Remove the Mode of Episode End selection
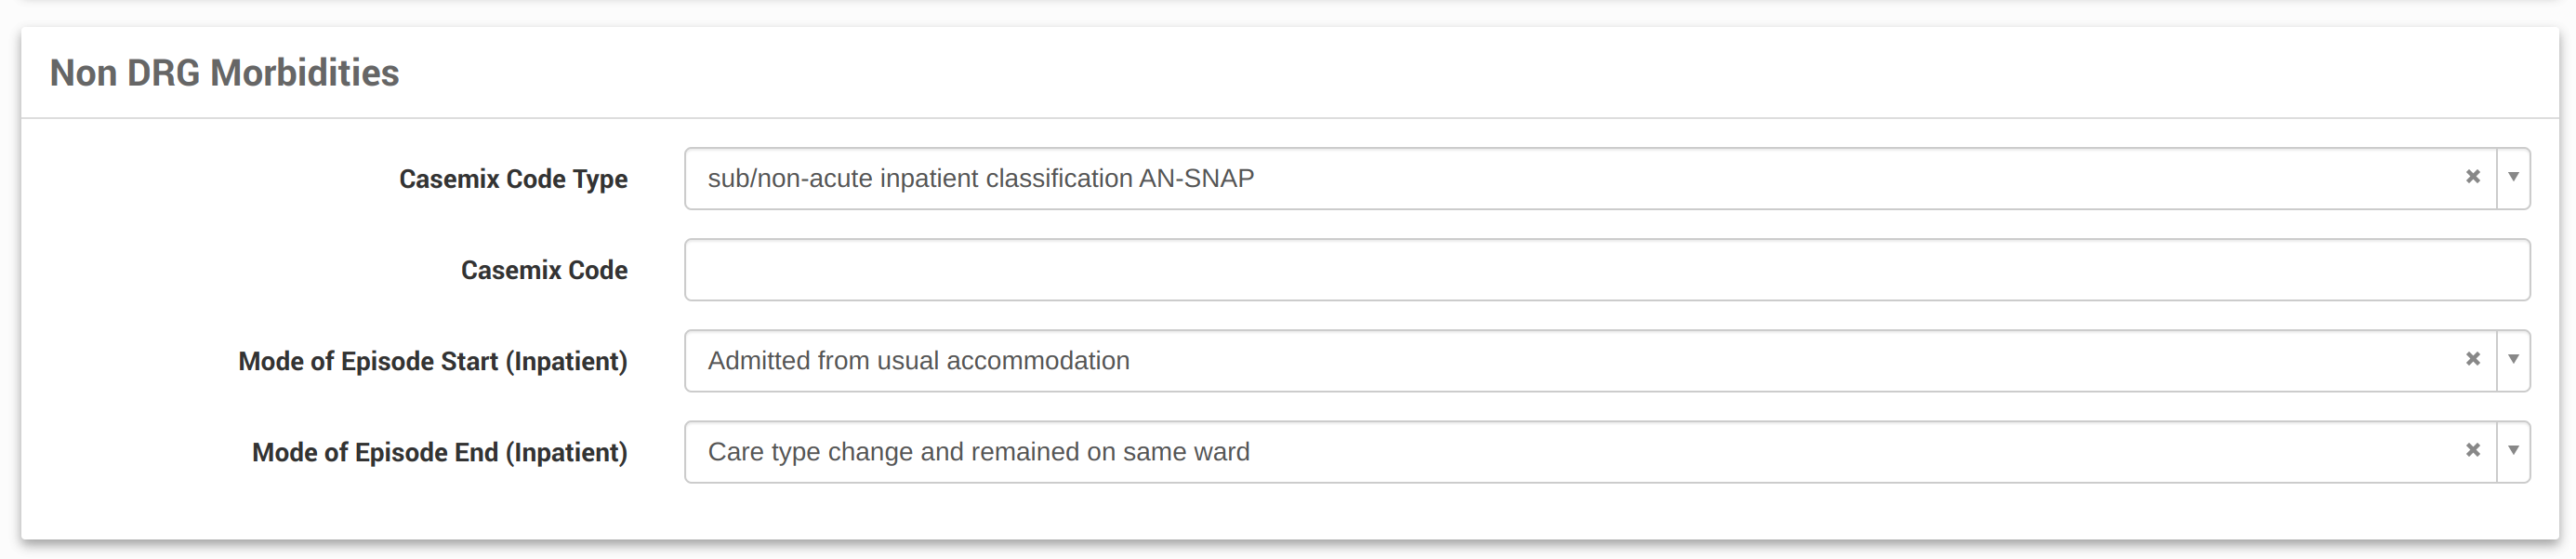This screenshot has width=2576, height=559. [x=2472, y=450]
